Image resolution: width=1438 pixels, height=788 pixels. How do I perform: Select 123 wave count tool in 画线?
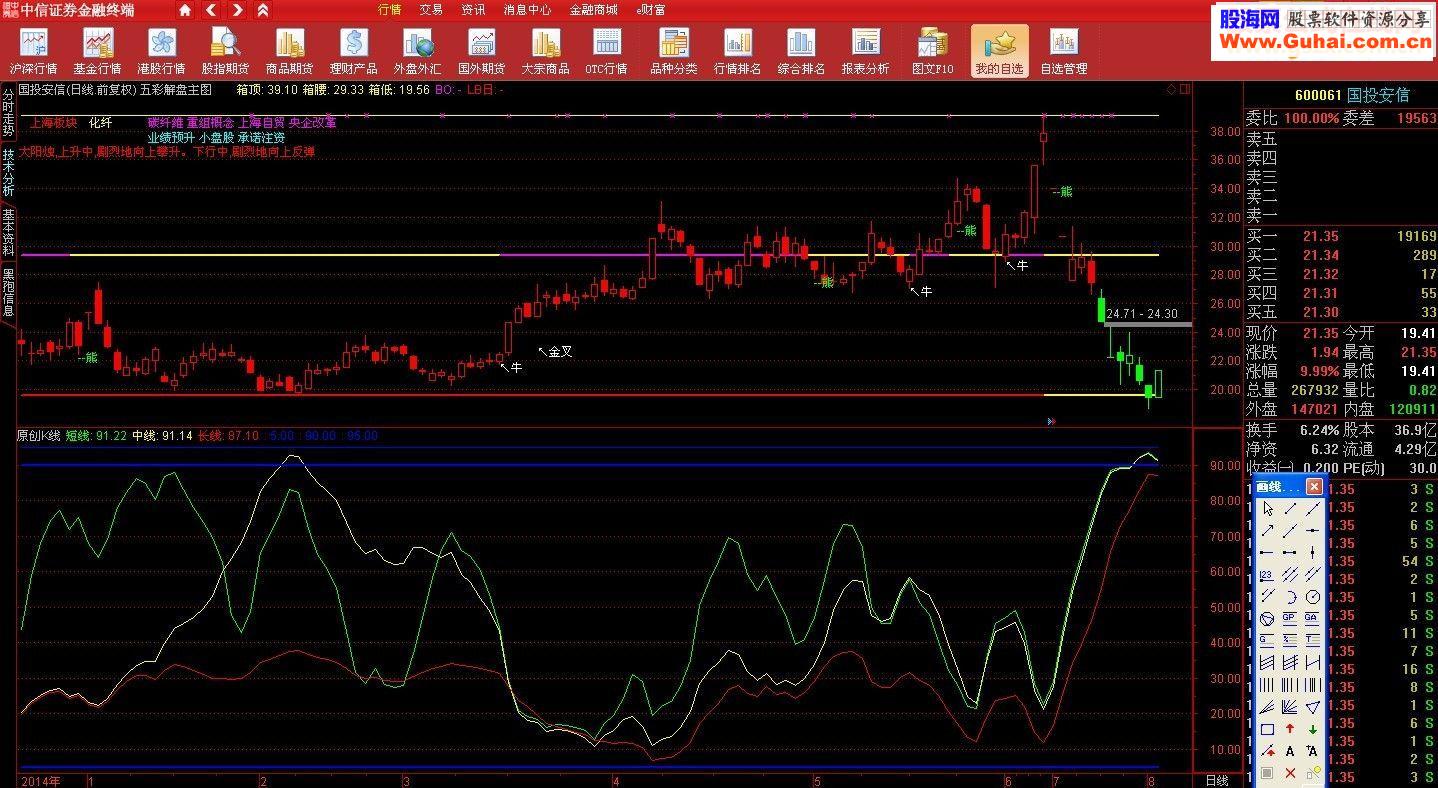[x=1267, y=574]
